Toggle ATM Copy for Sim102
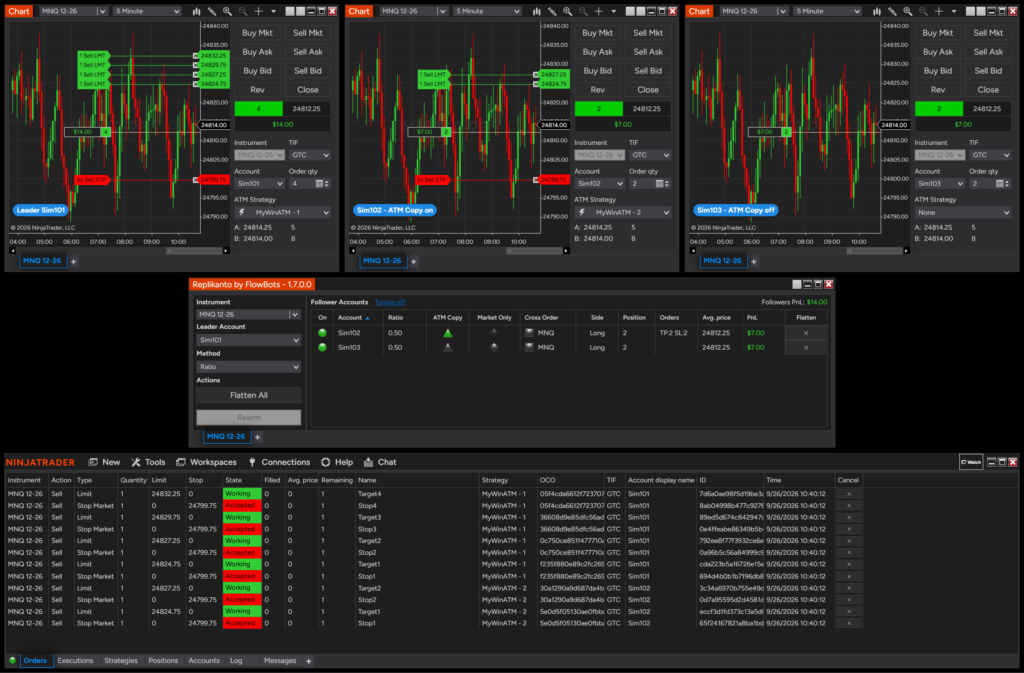 coord(447,333)
